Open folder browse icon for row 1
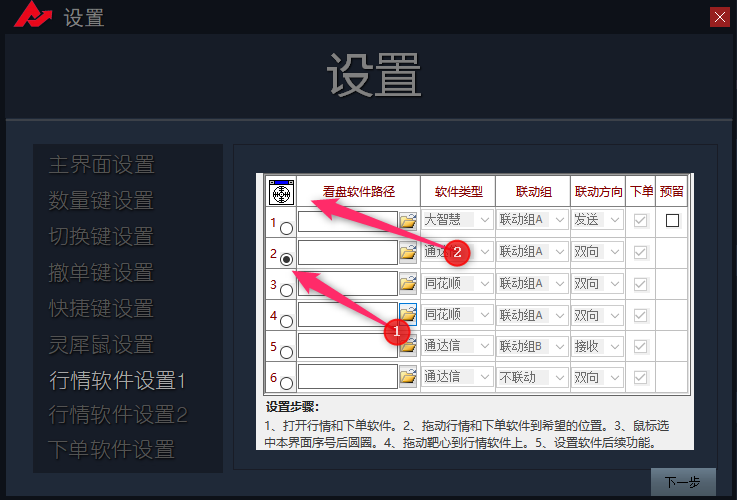737x500 pixels. (408, 220)
